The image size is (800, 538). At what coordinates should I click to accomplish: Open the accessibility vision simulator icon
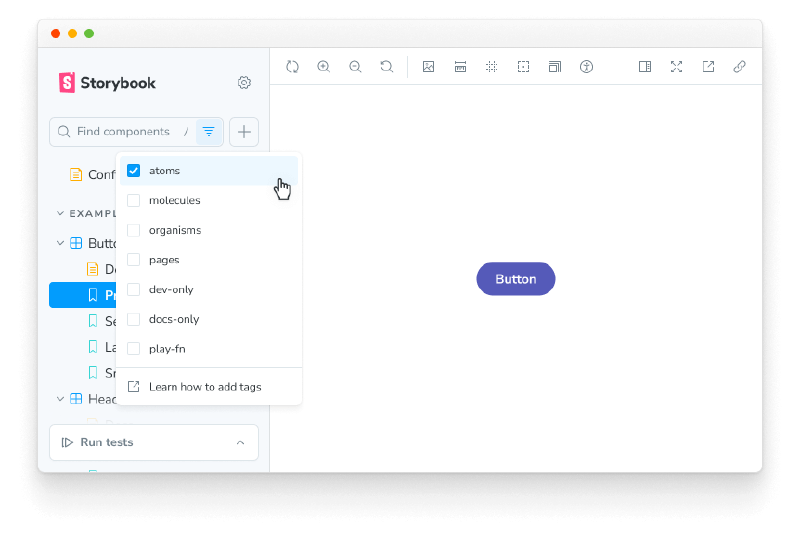(587, 67)
